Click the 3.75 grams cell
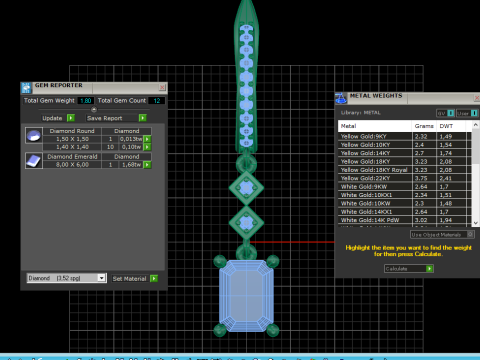The width and height of the screenshot is (480, 360). [424, 178]
